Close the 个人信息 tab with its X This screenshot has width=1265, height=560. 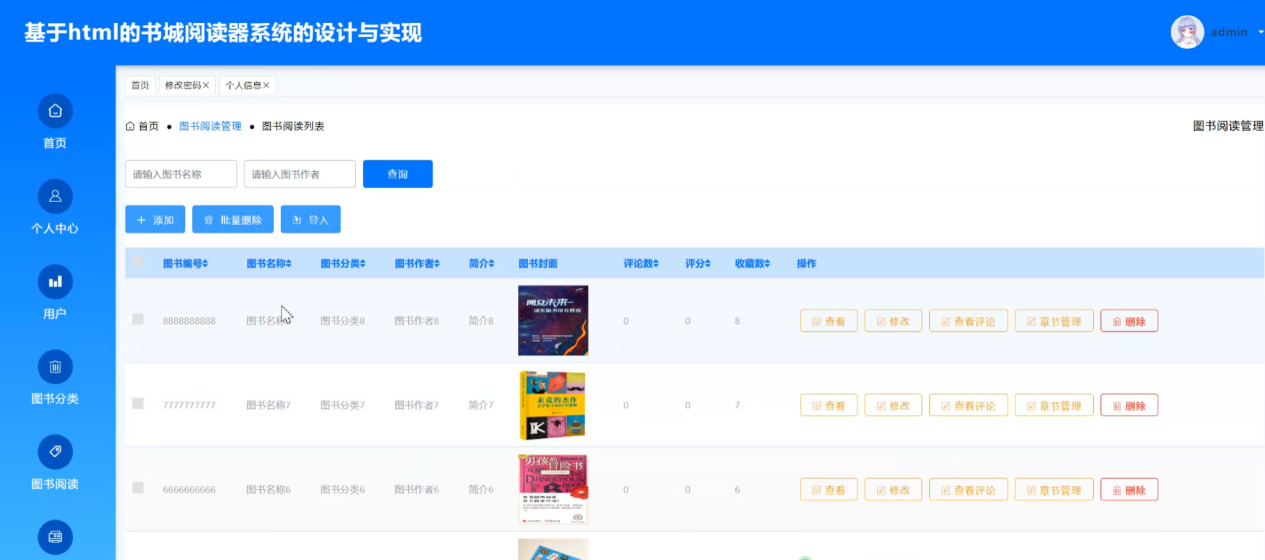coord(266,85)
